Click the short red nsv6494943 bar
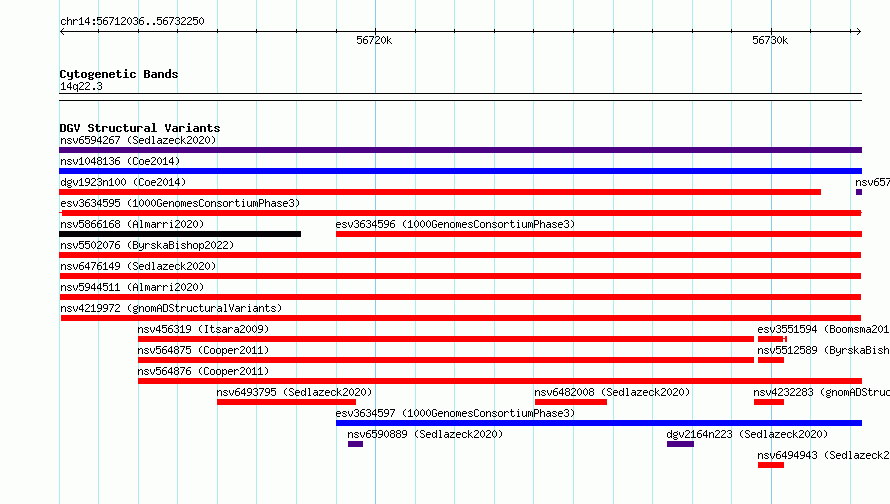Screen dimensions: 890x504 (x=771, y=465)
